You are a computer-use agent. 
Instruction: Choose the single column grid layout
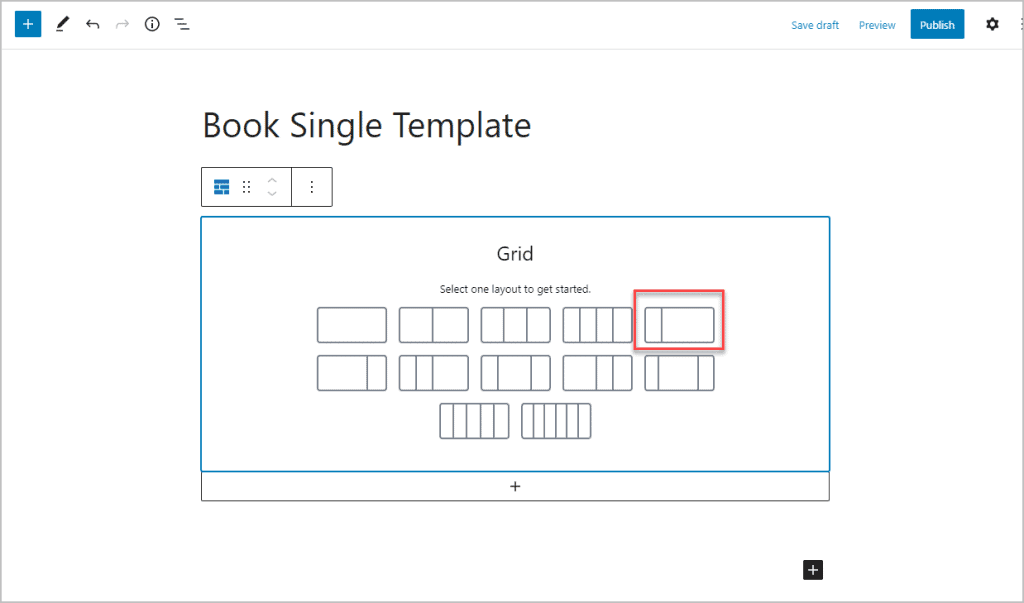pyautogui.click(x=352, y=325)
